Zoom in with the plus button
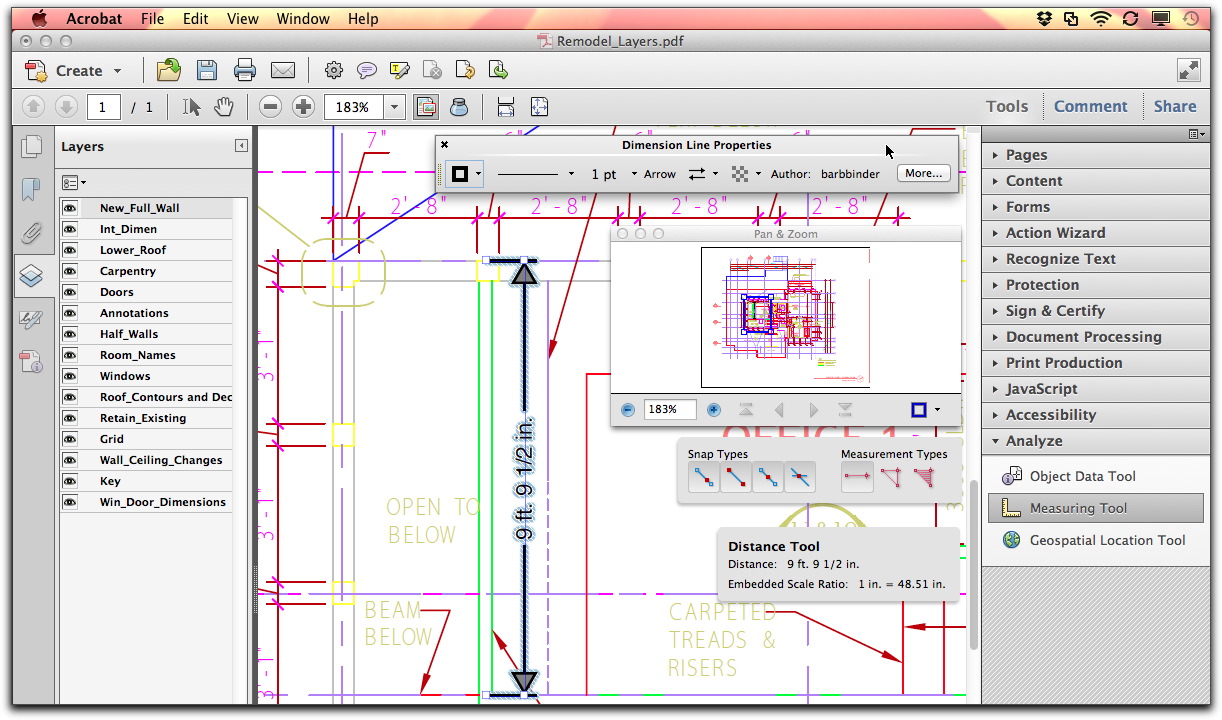Image resolution: width=1222 pixels, height=720 pixels. 304,106
